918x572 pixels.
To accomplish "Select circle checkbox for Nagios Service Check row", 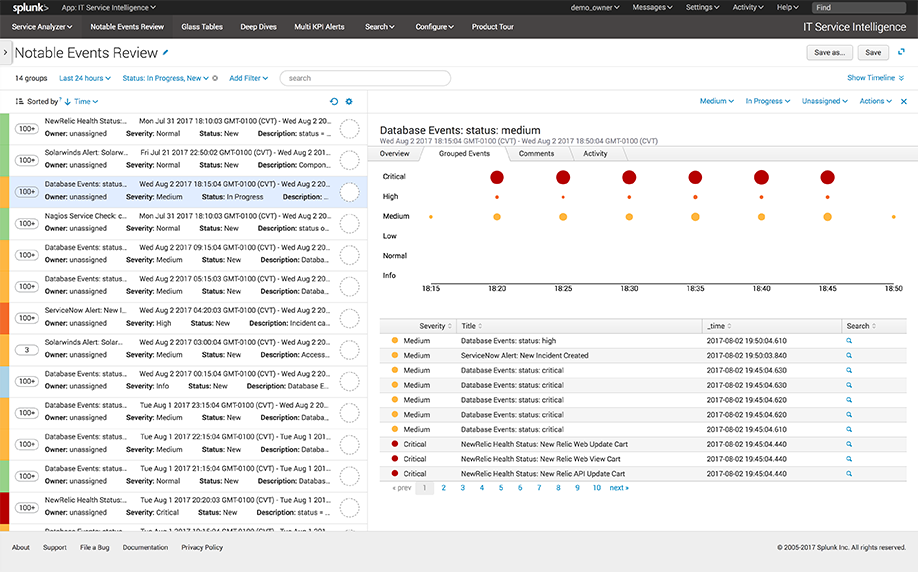I will tap(350, 224).
